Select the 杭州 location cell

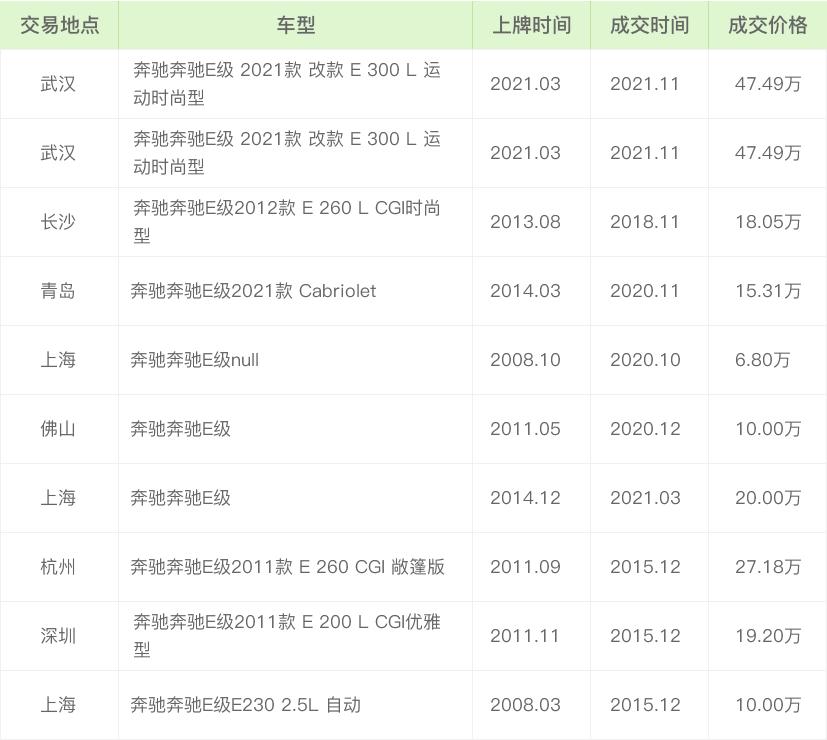tap(58, 567)
